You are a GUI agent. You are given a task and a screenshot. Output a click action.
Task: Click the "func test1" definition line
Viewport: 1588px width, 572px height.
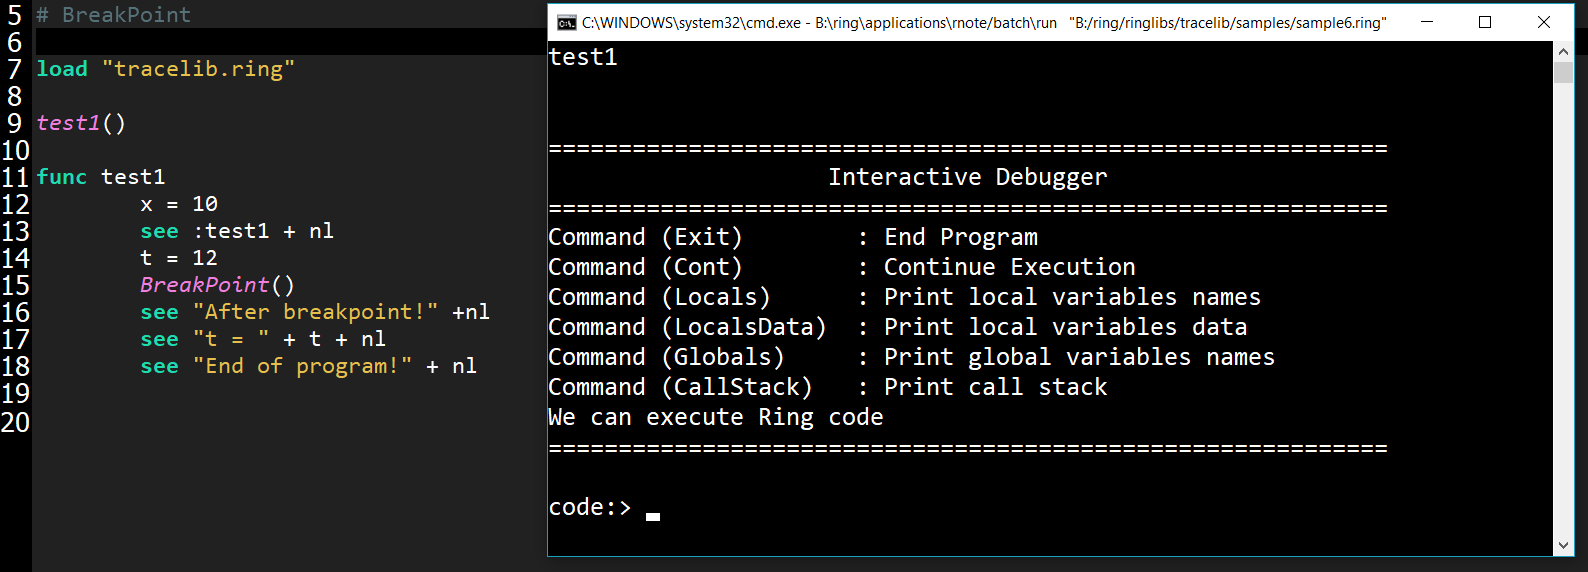(x=101, y=177)
